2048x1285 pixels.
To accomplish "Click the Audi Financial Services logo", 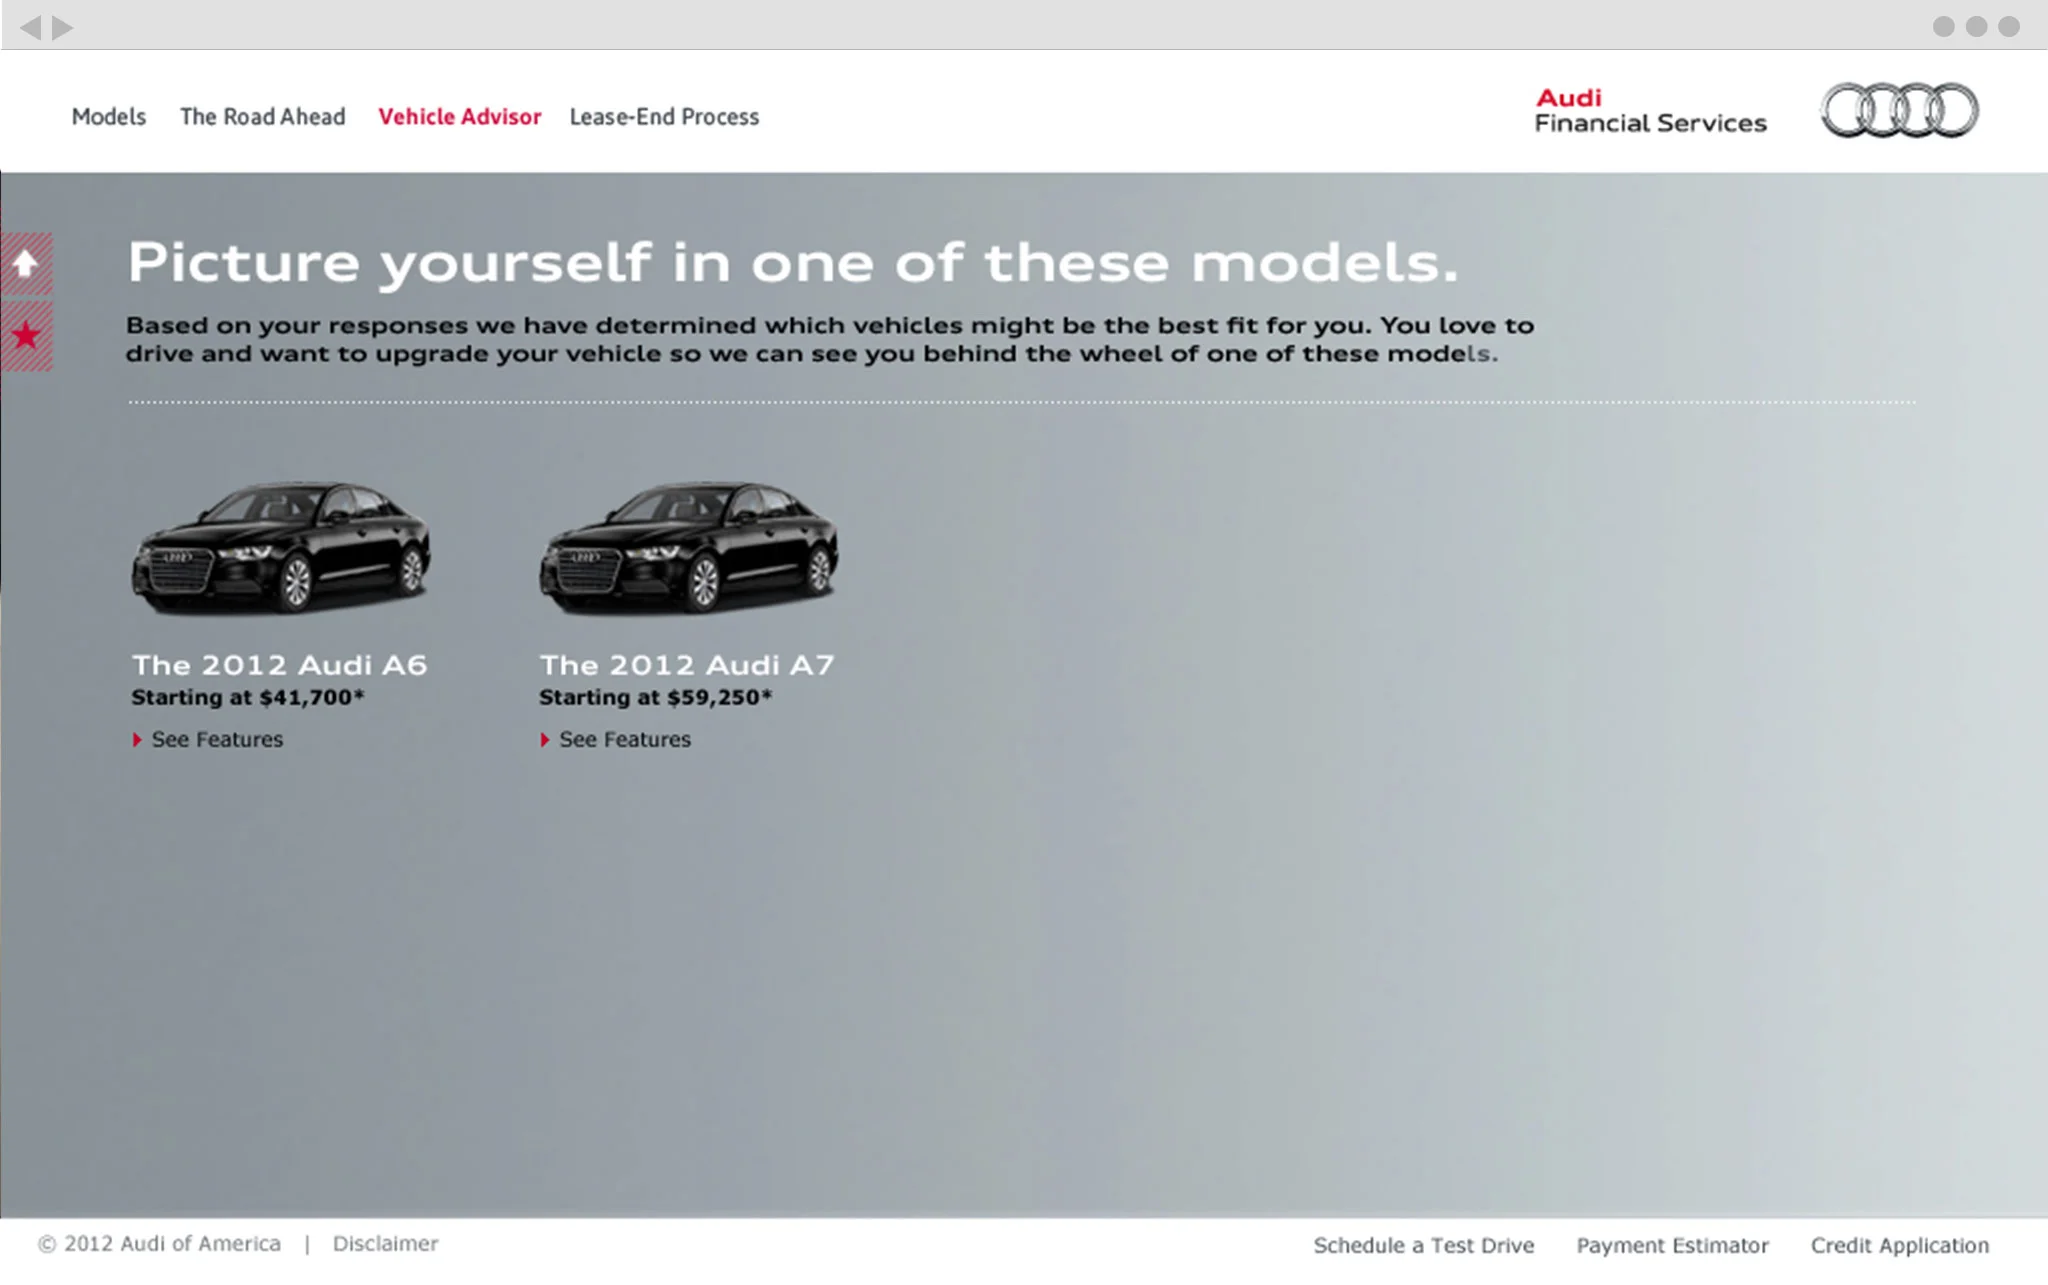I will pos(1650,110).
